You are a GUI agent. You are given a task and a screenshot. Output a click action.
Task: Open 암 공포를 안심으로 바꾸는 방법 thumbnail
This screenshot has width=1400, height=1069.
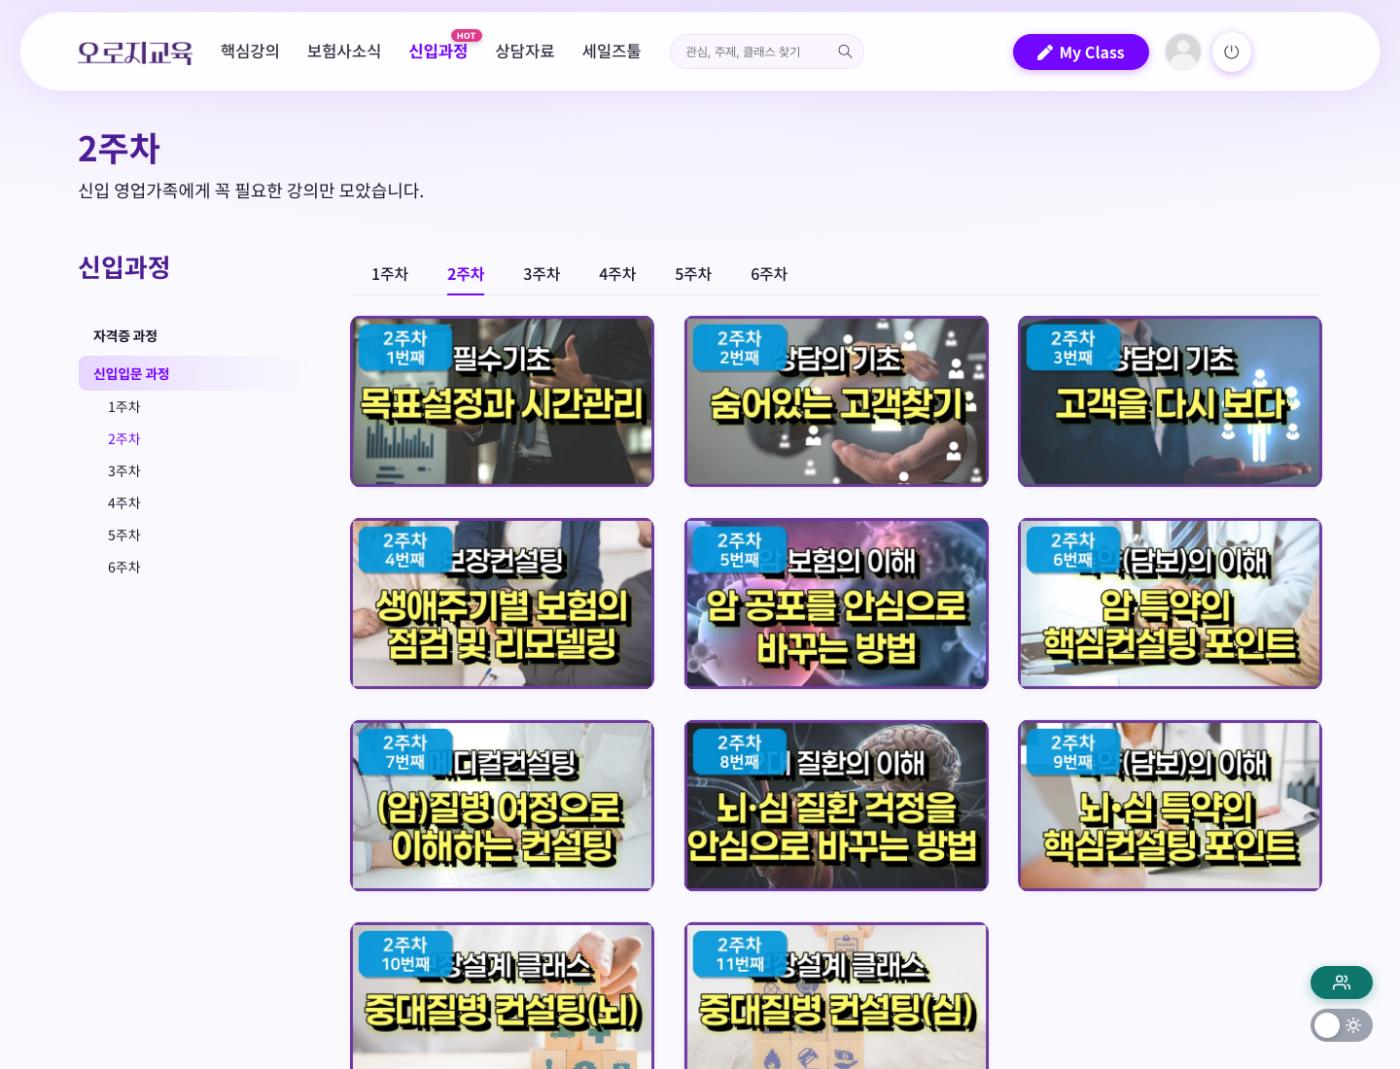[836, 603]
